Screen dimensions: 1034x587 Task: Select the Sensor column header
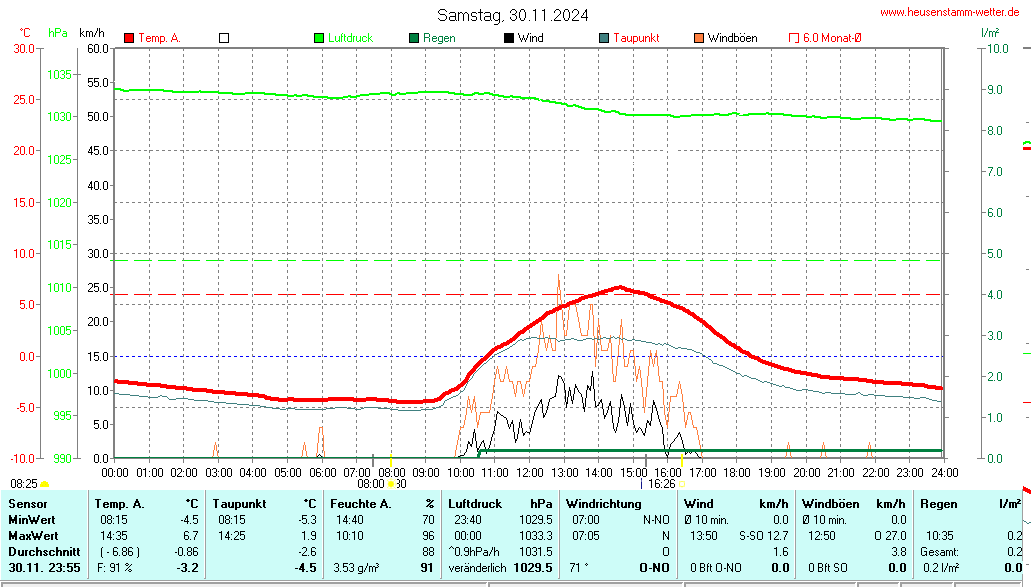(x=28, y=504)
